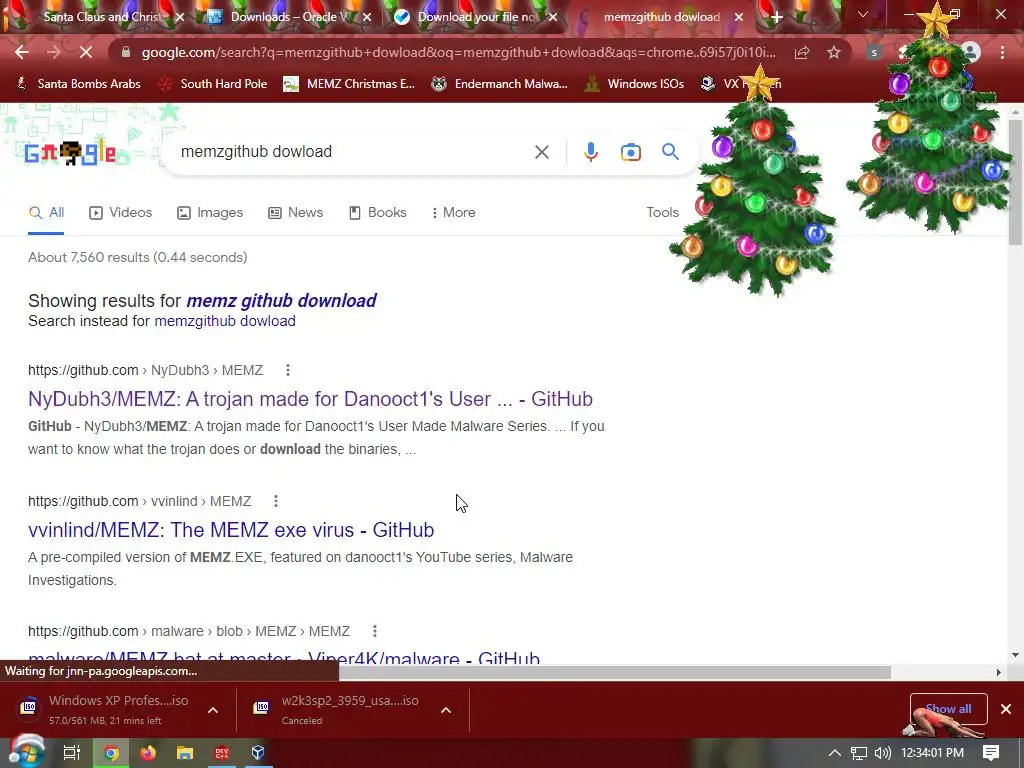
Task: Open the VirtualBox cube taskbar icon
Action: (258, 753)
